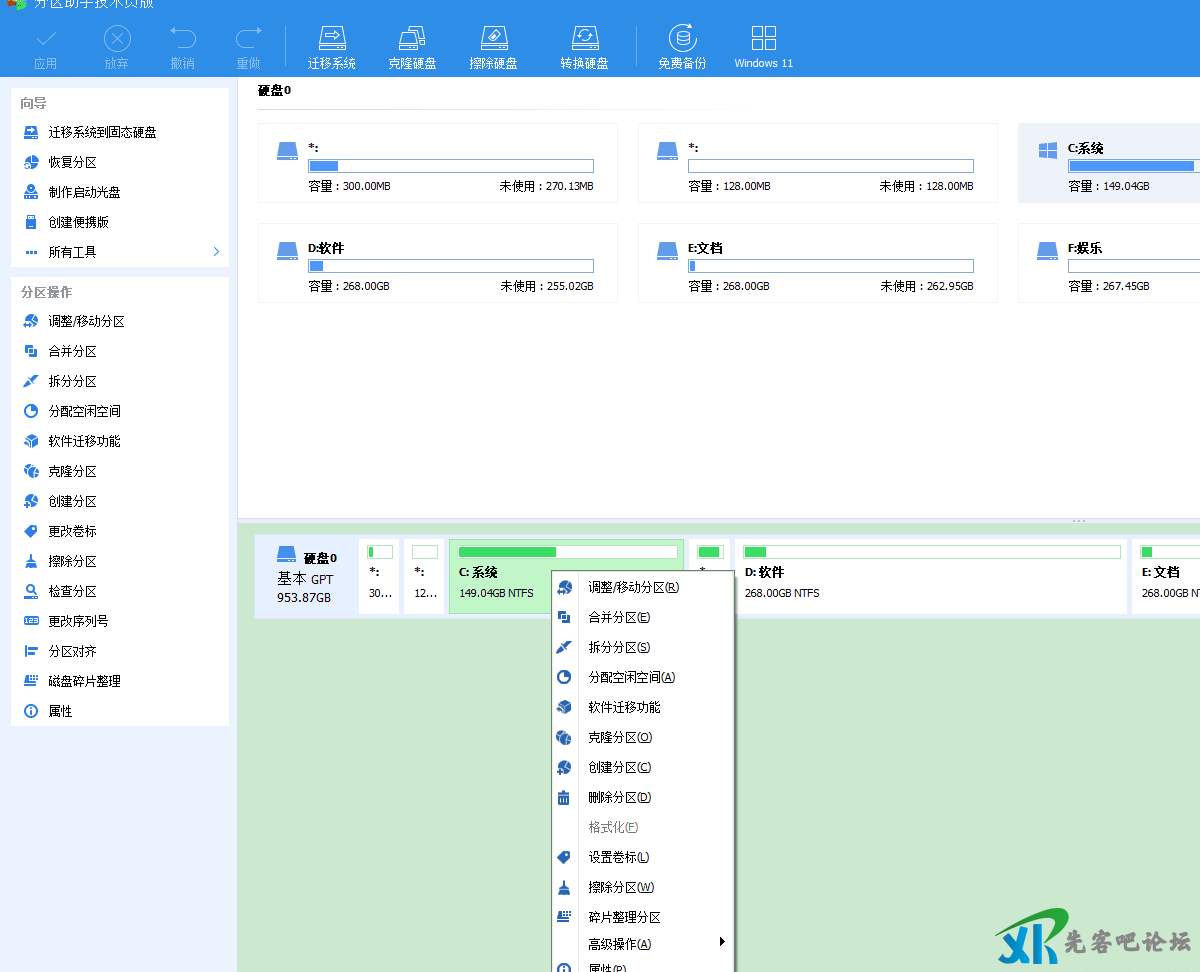Click the Windows 11 toolbar icon

coord(763,39)
